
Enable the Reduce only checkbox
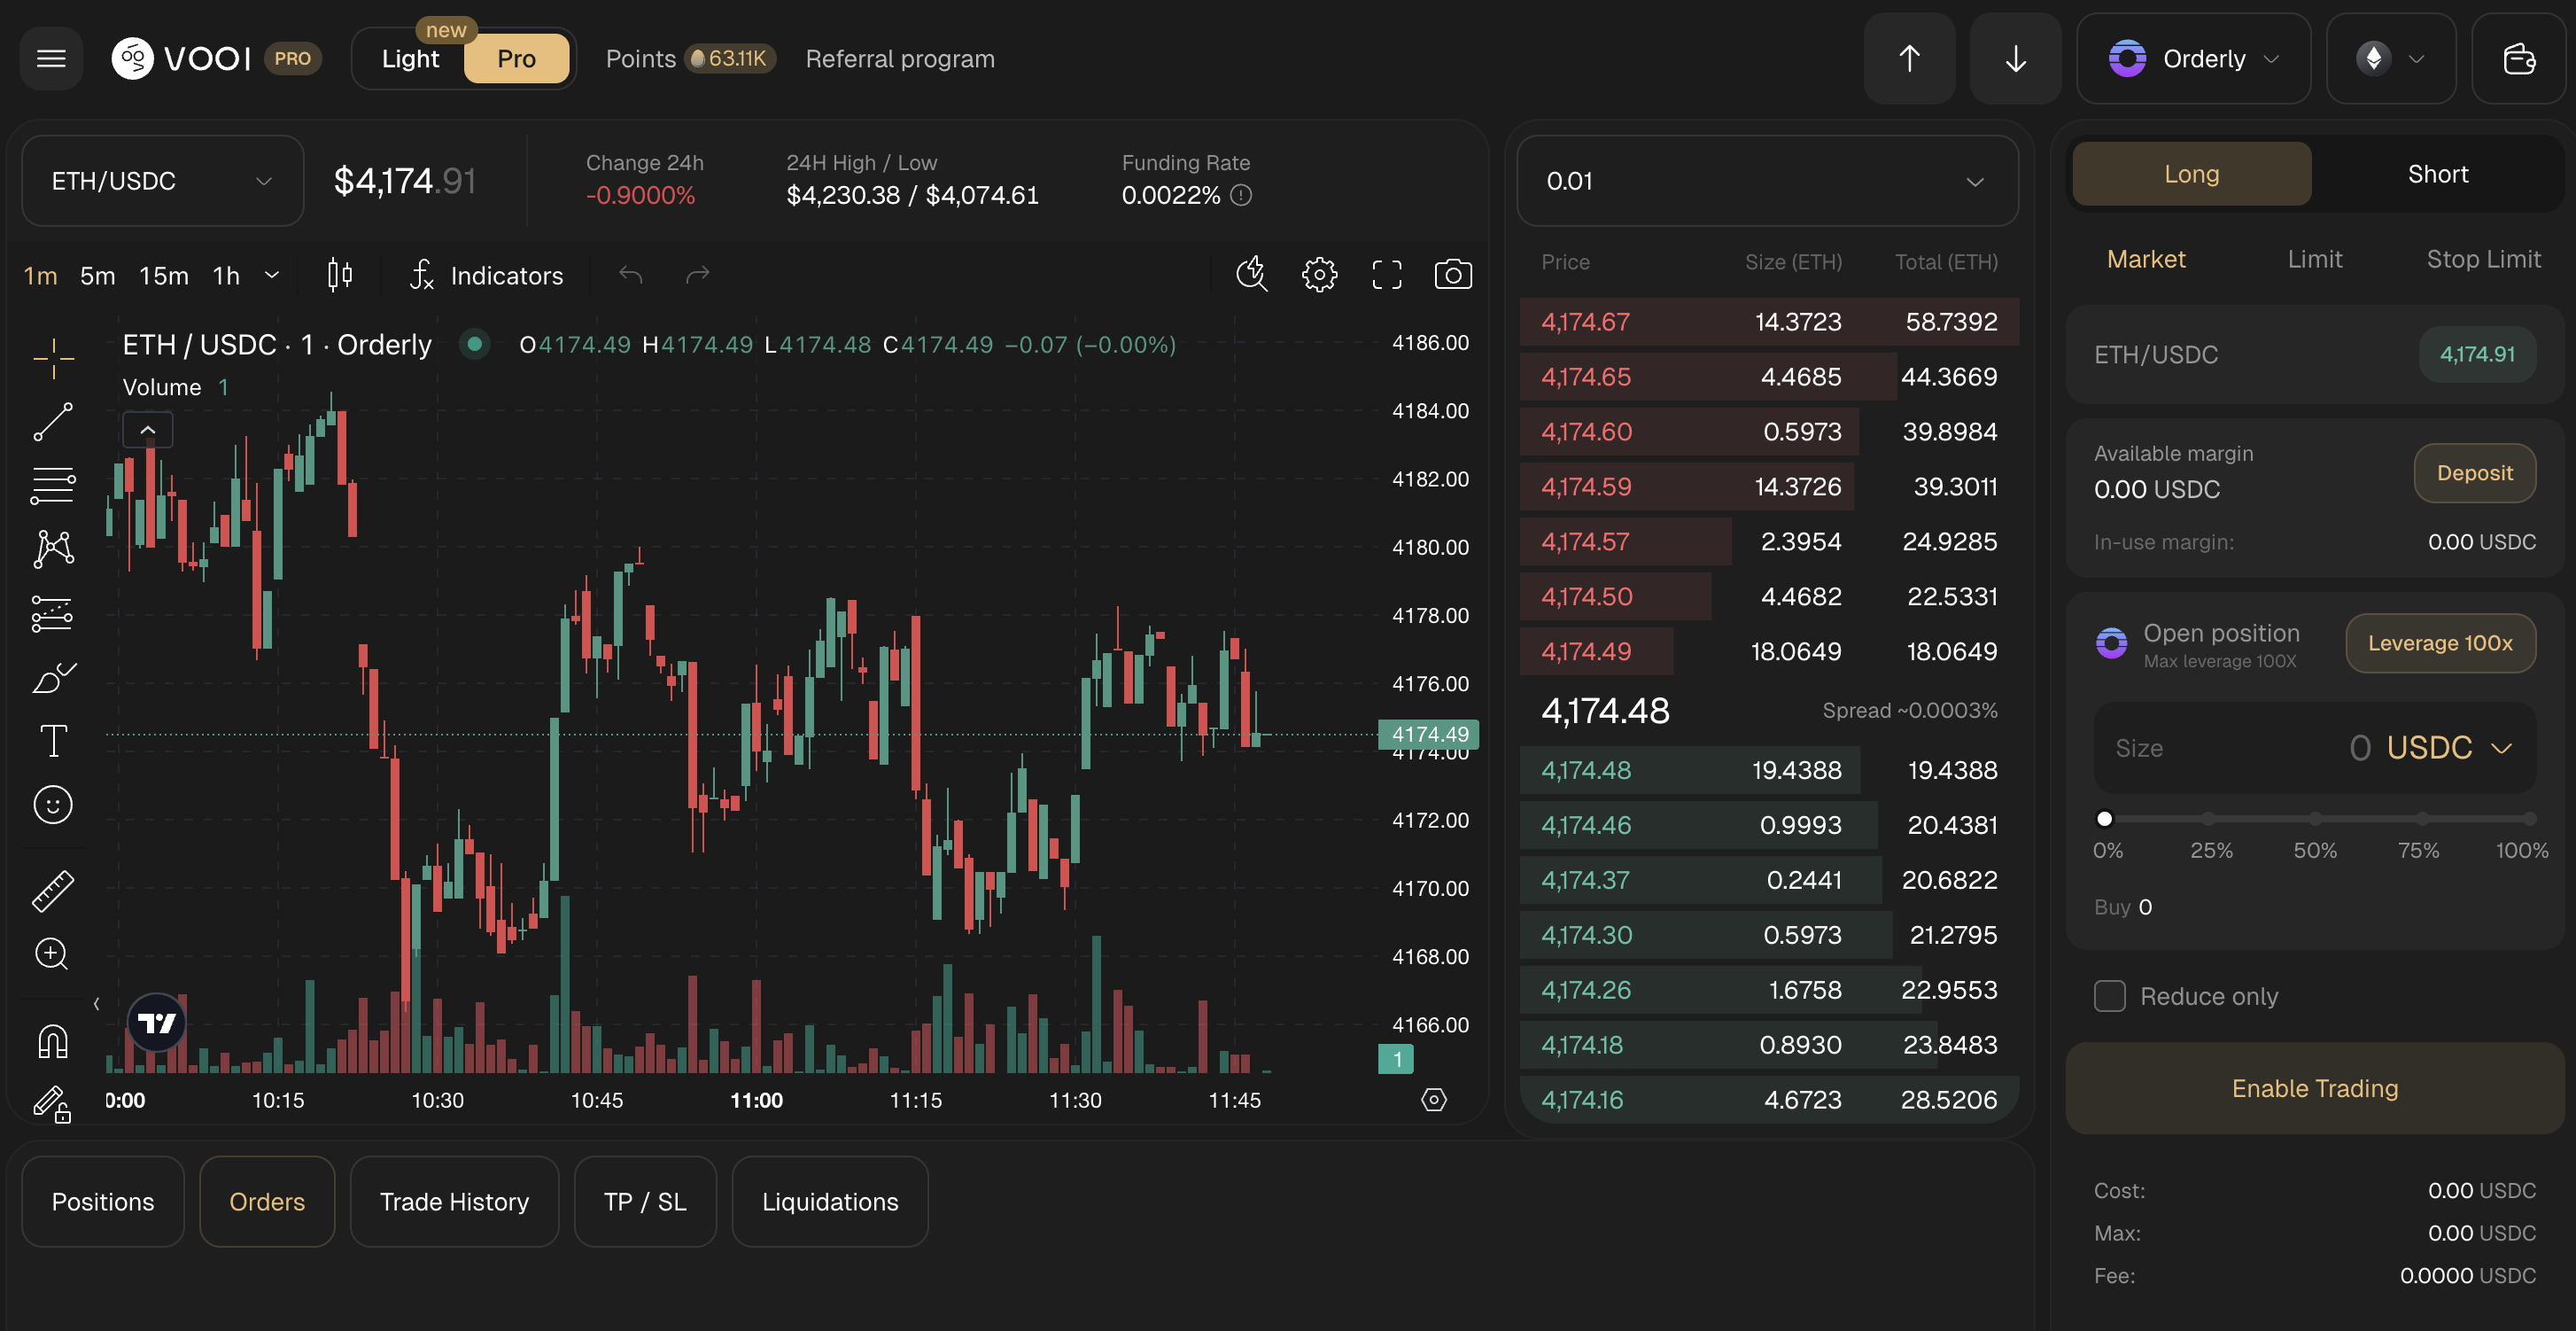coord(2110,996)
